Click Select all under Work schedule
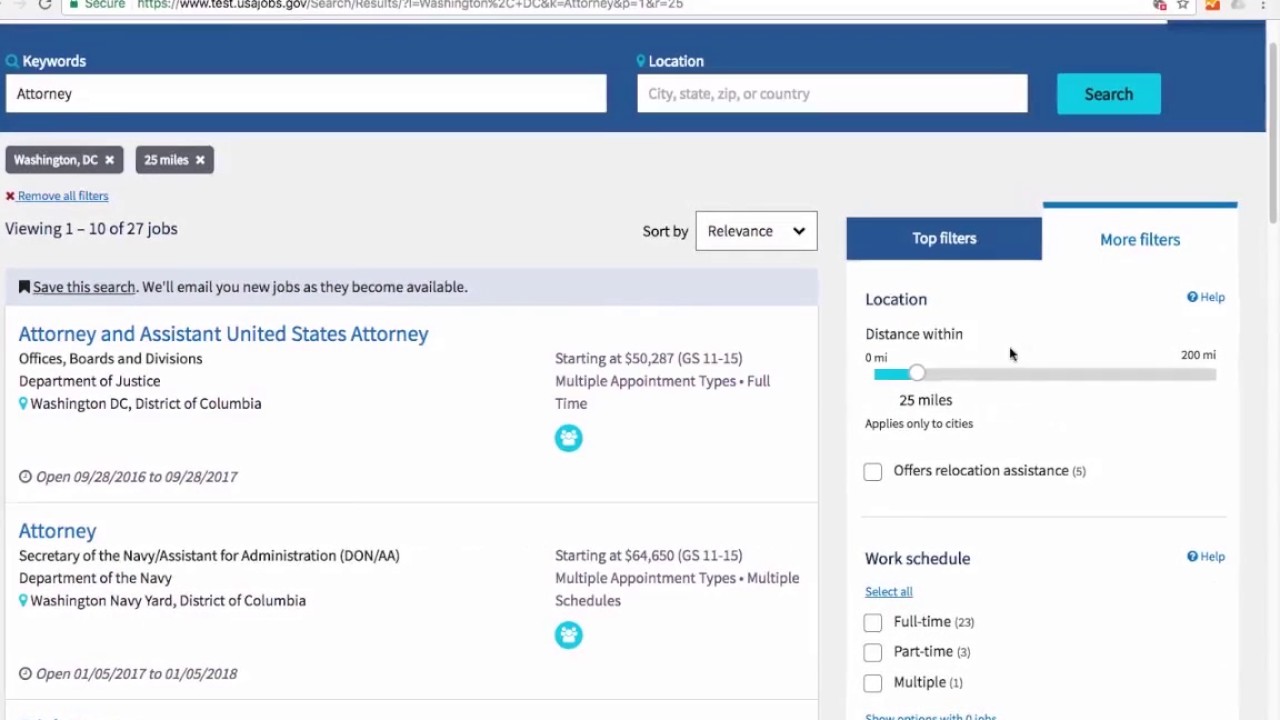Image resolution: width=1280 pixels, height=720 pixels. coord(889,591)
